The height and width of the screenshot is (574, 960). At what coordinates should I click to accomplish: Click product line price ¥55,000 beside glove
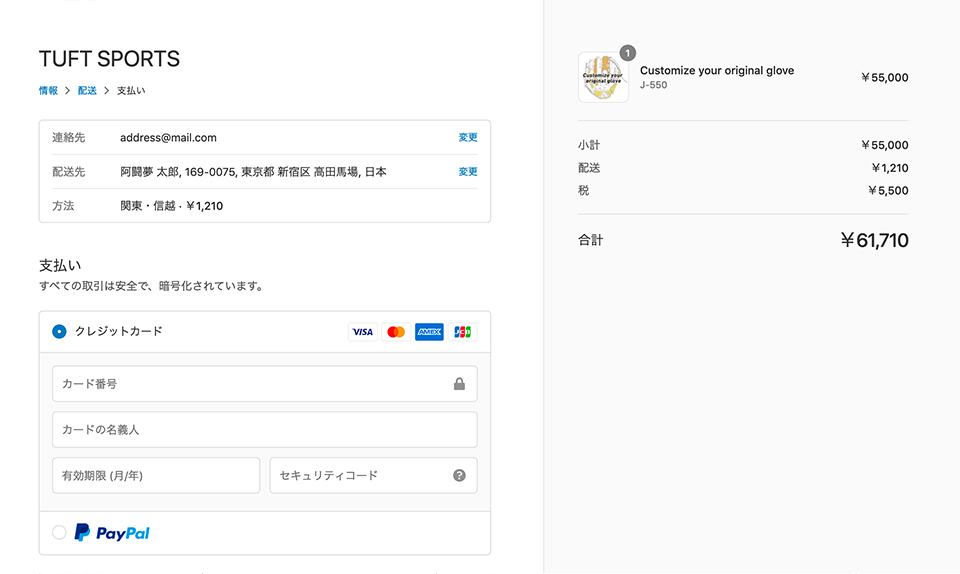(x=885, y=78)
